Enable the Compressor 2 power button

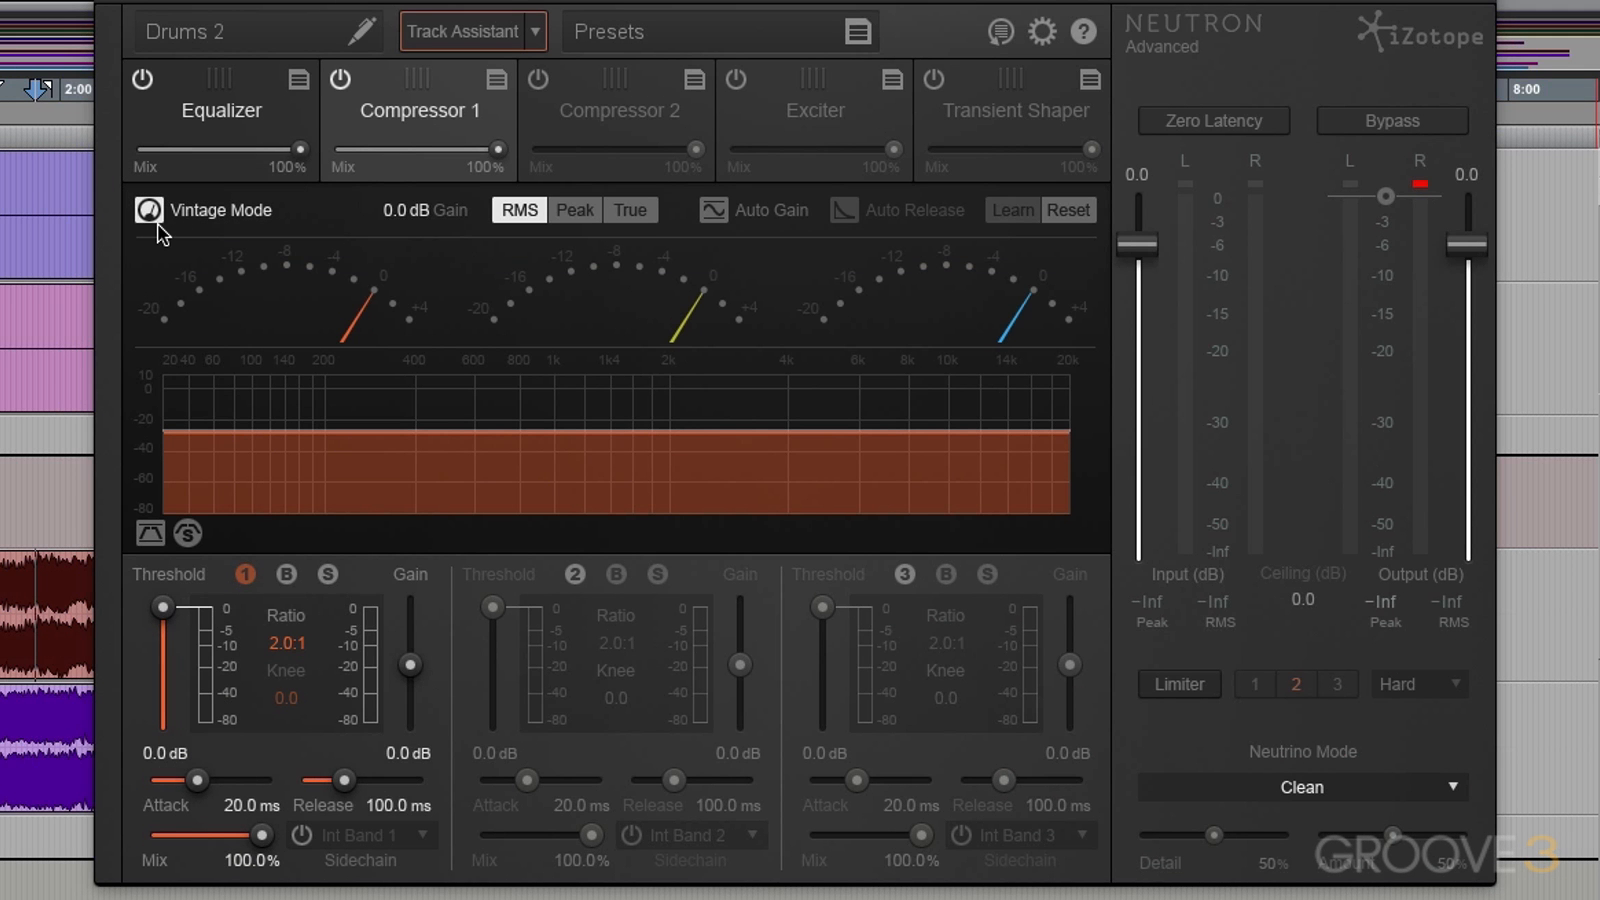click(538, 79)
